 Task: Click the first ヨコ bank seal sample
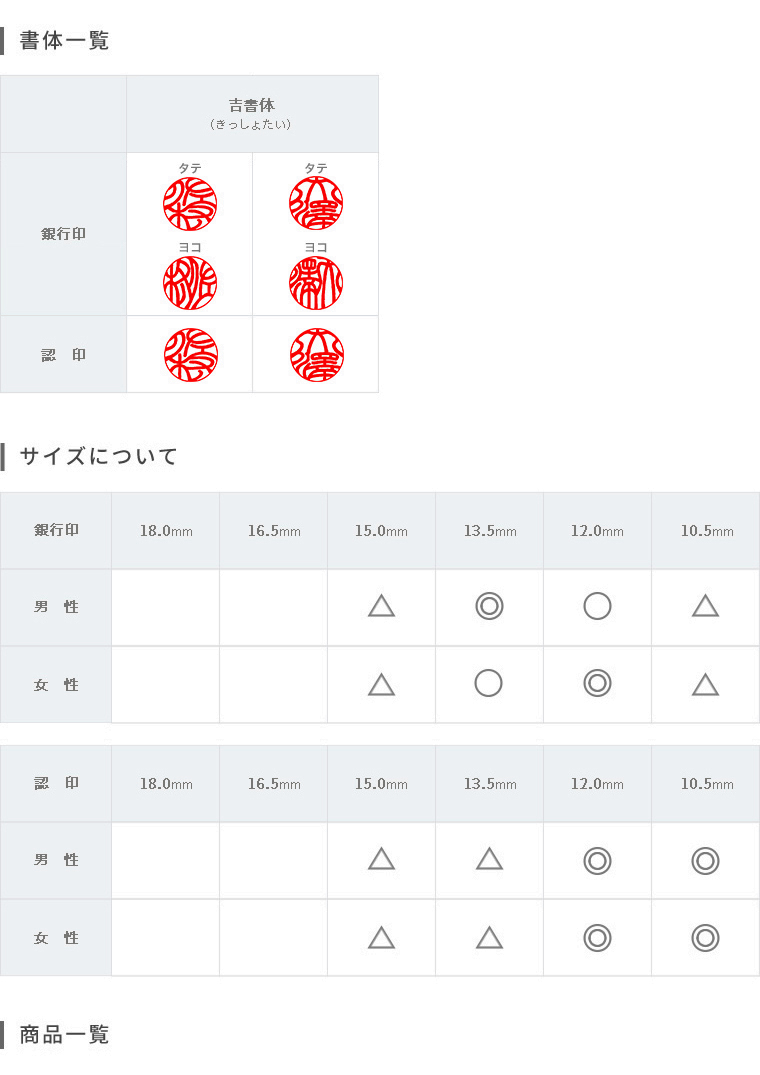point(190,283)
